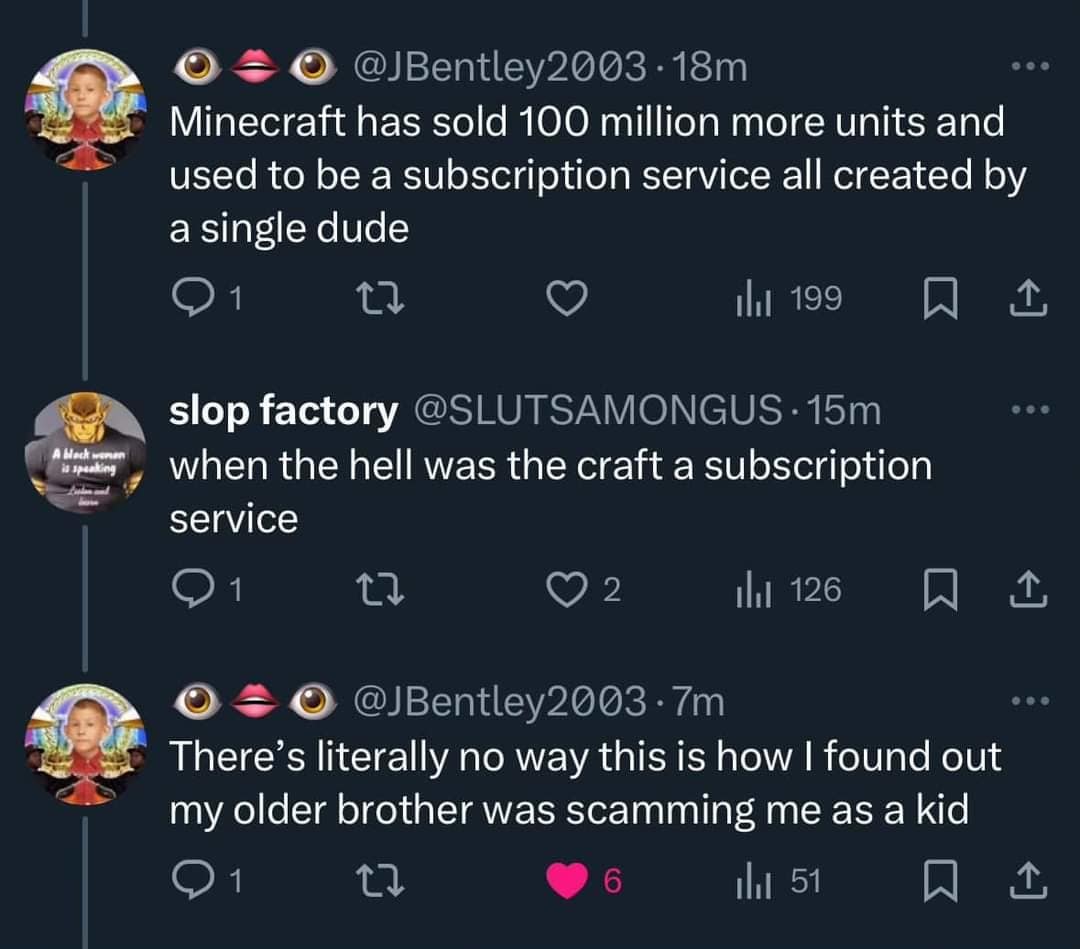The height and width of the screenshot is (949, 1080).
Task: Reply to slop factory's tweet
Action: tap(188, 590)
